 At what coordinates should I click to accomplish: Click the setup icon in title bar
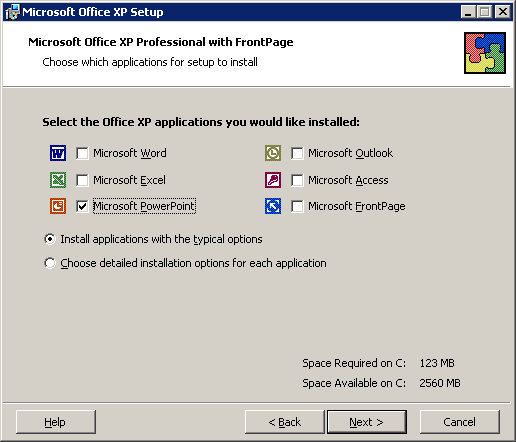click(12, 12)
